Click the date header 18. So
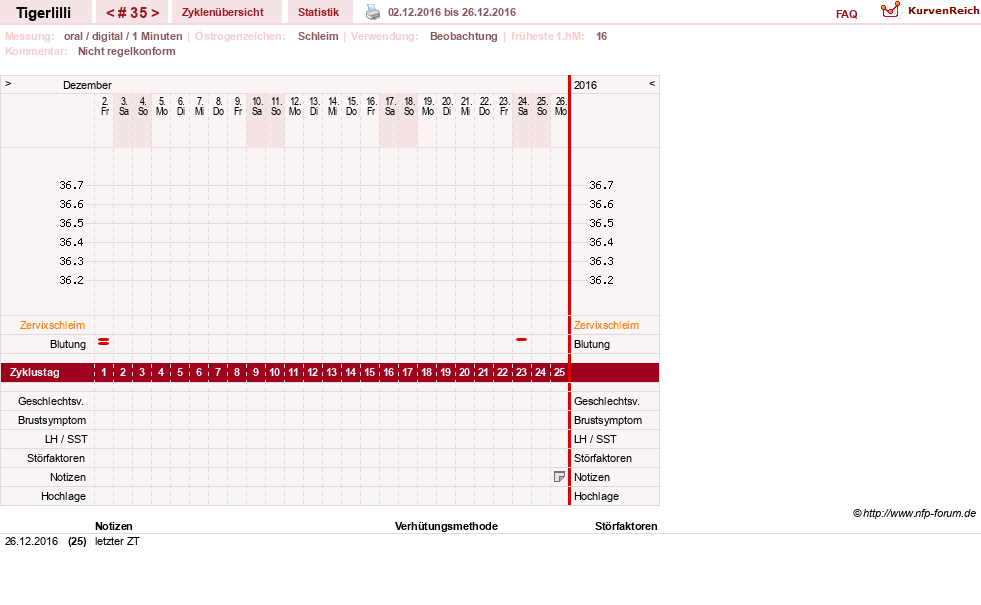The height and width of the screenshot is (605, 981). pyautogui.click(x=409, y=106)
